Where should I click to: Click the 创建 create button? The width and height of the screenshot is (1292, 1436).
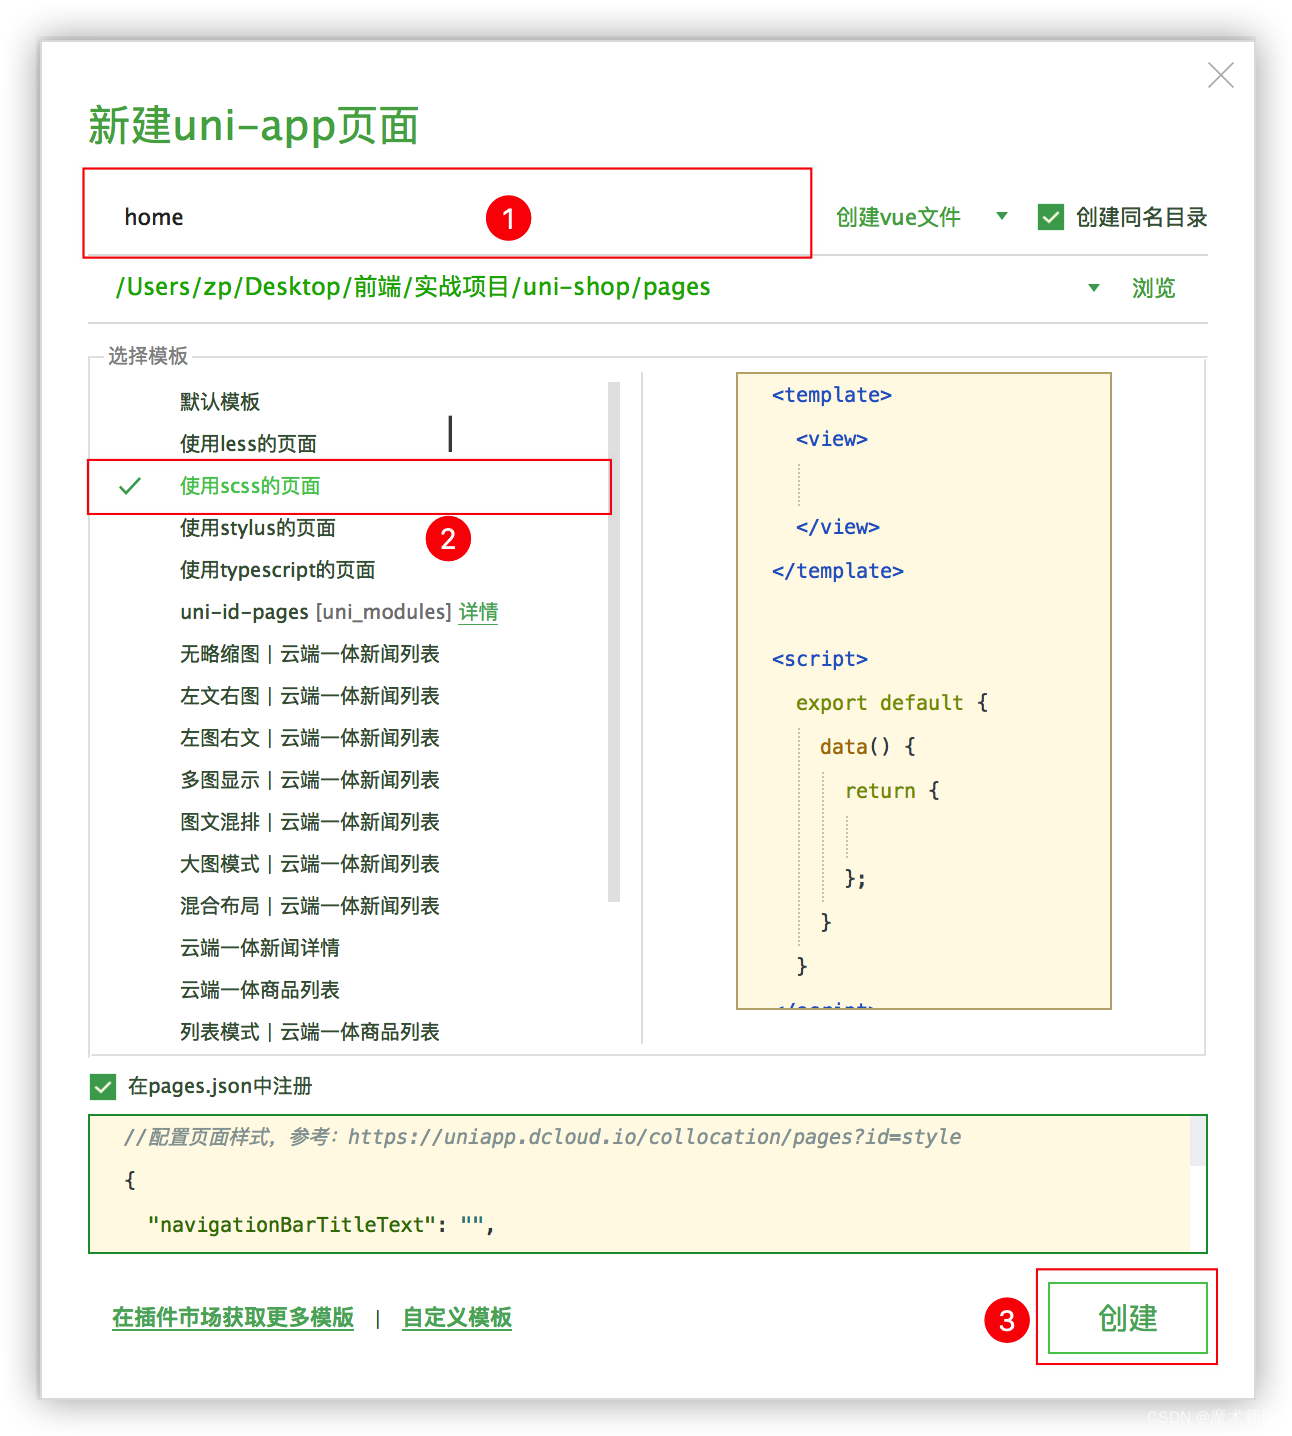click(x=1128, y=1318)
